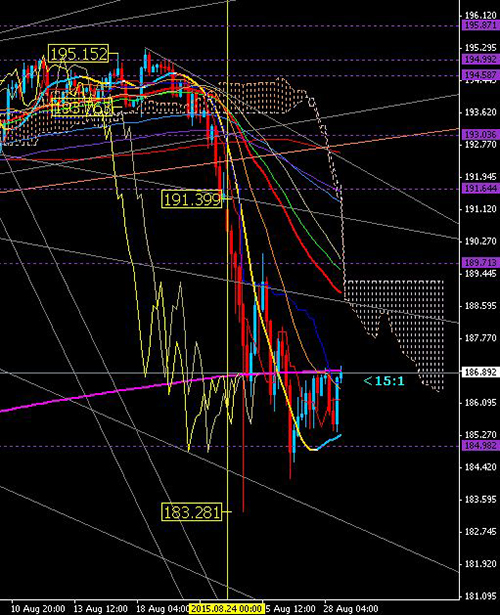The image size is (500, 615).
Task: Click the 189.713 purple level tag
Action: click(480, 262)
